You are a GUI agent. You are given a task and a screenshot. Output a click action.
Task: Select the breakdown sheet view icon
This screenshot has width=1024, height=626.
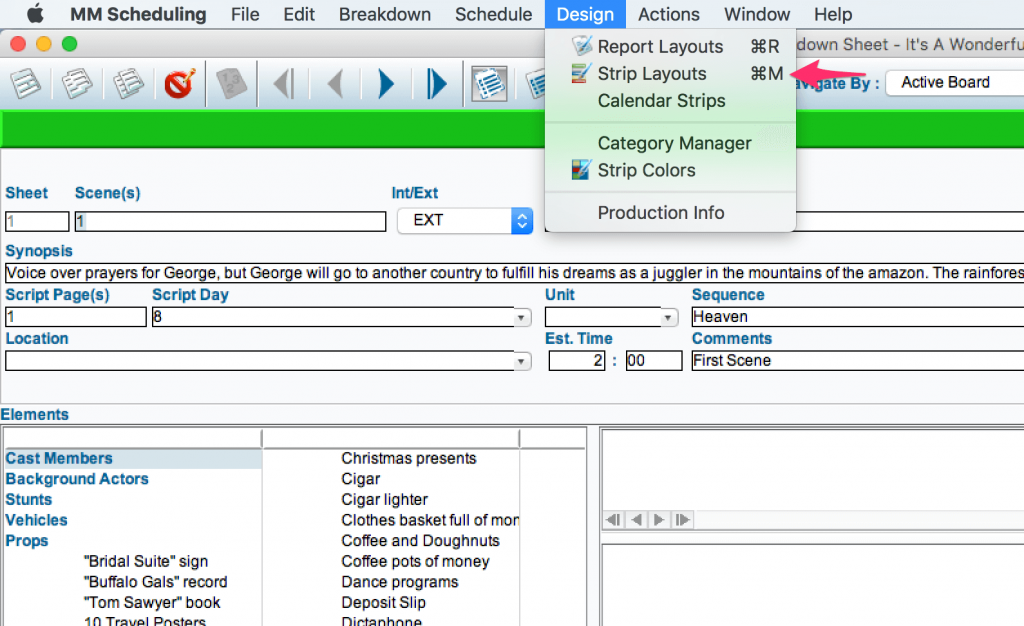pyautogui.click(x=489, y=84)
